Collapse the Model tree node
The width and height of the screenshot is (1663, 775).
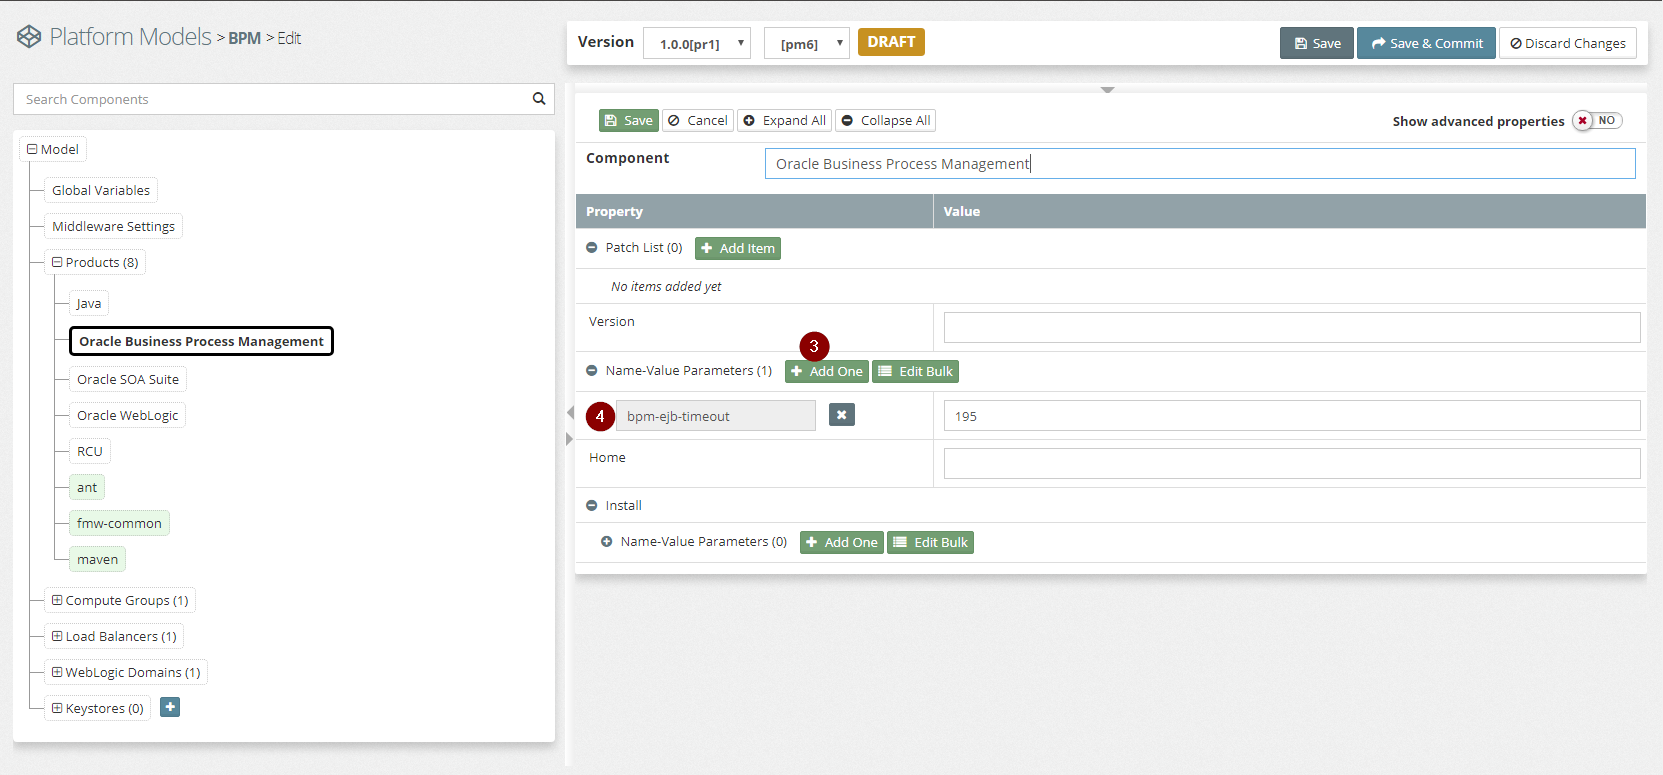32,149
